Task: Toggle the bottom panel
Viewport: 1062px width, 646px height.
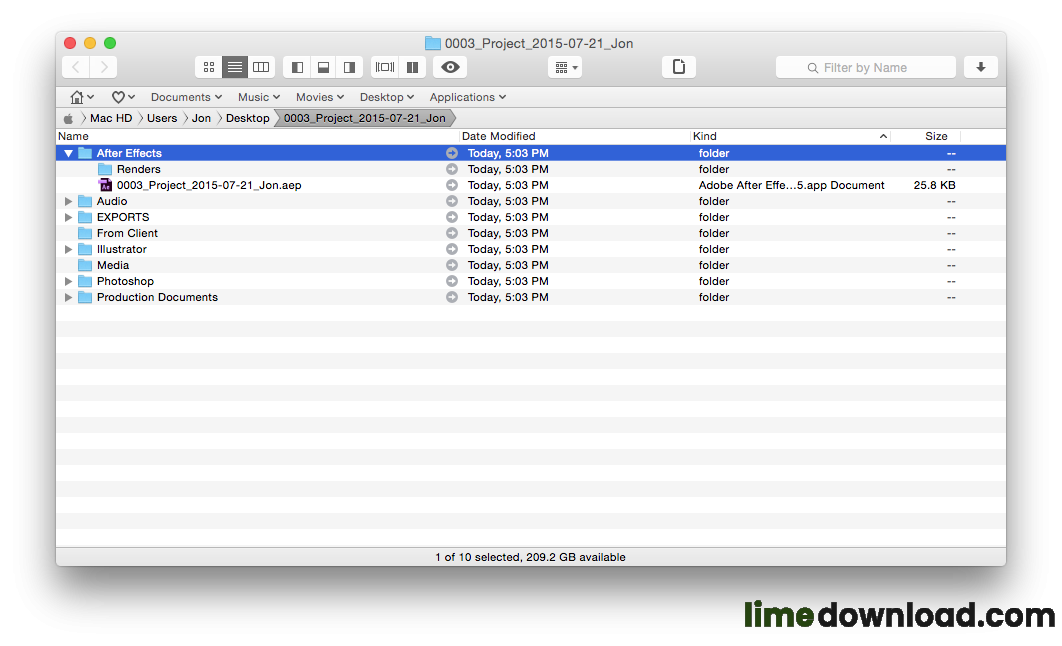Action: tap(323, 67)
